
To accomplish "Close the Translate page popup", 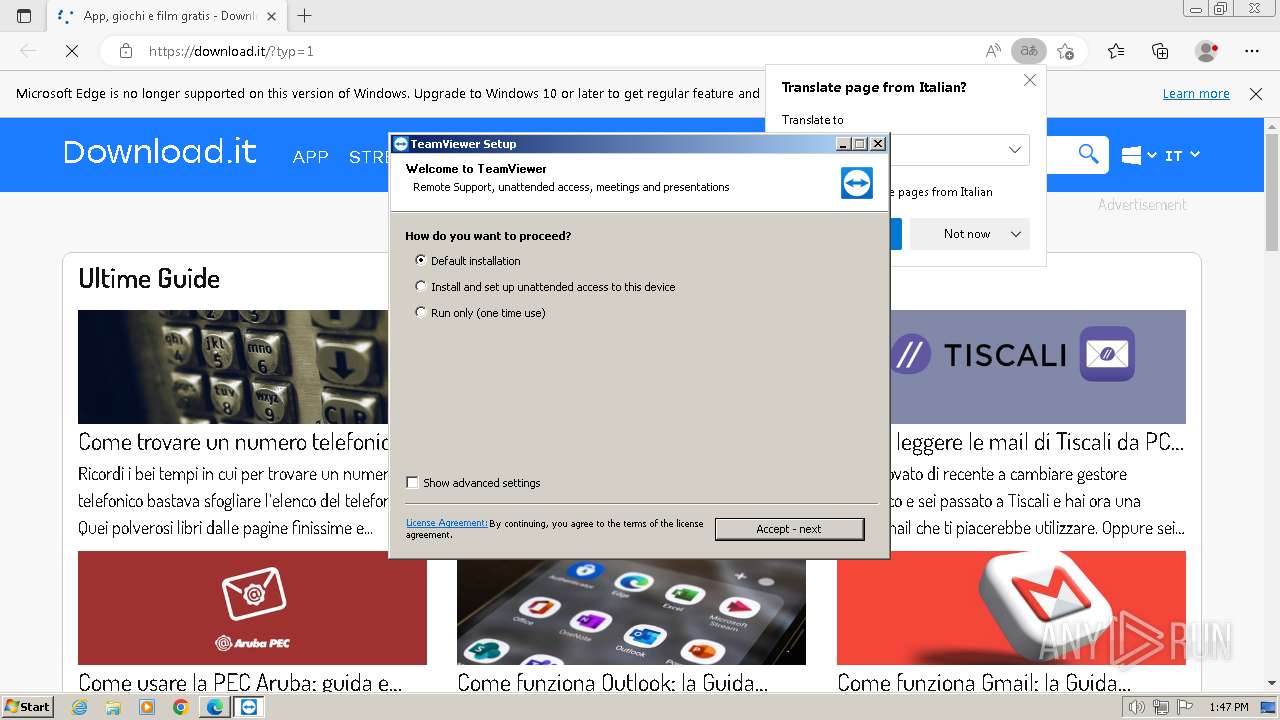I will click(1030, 80).
